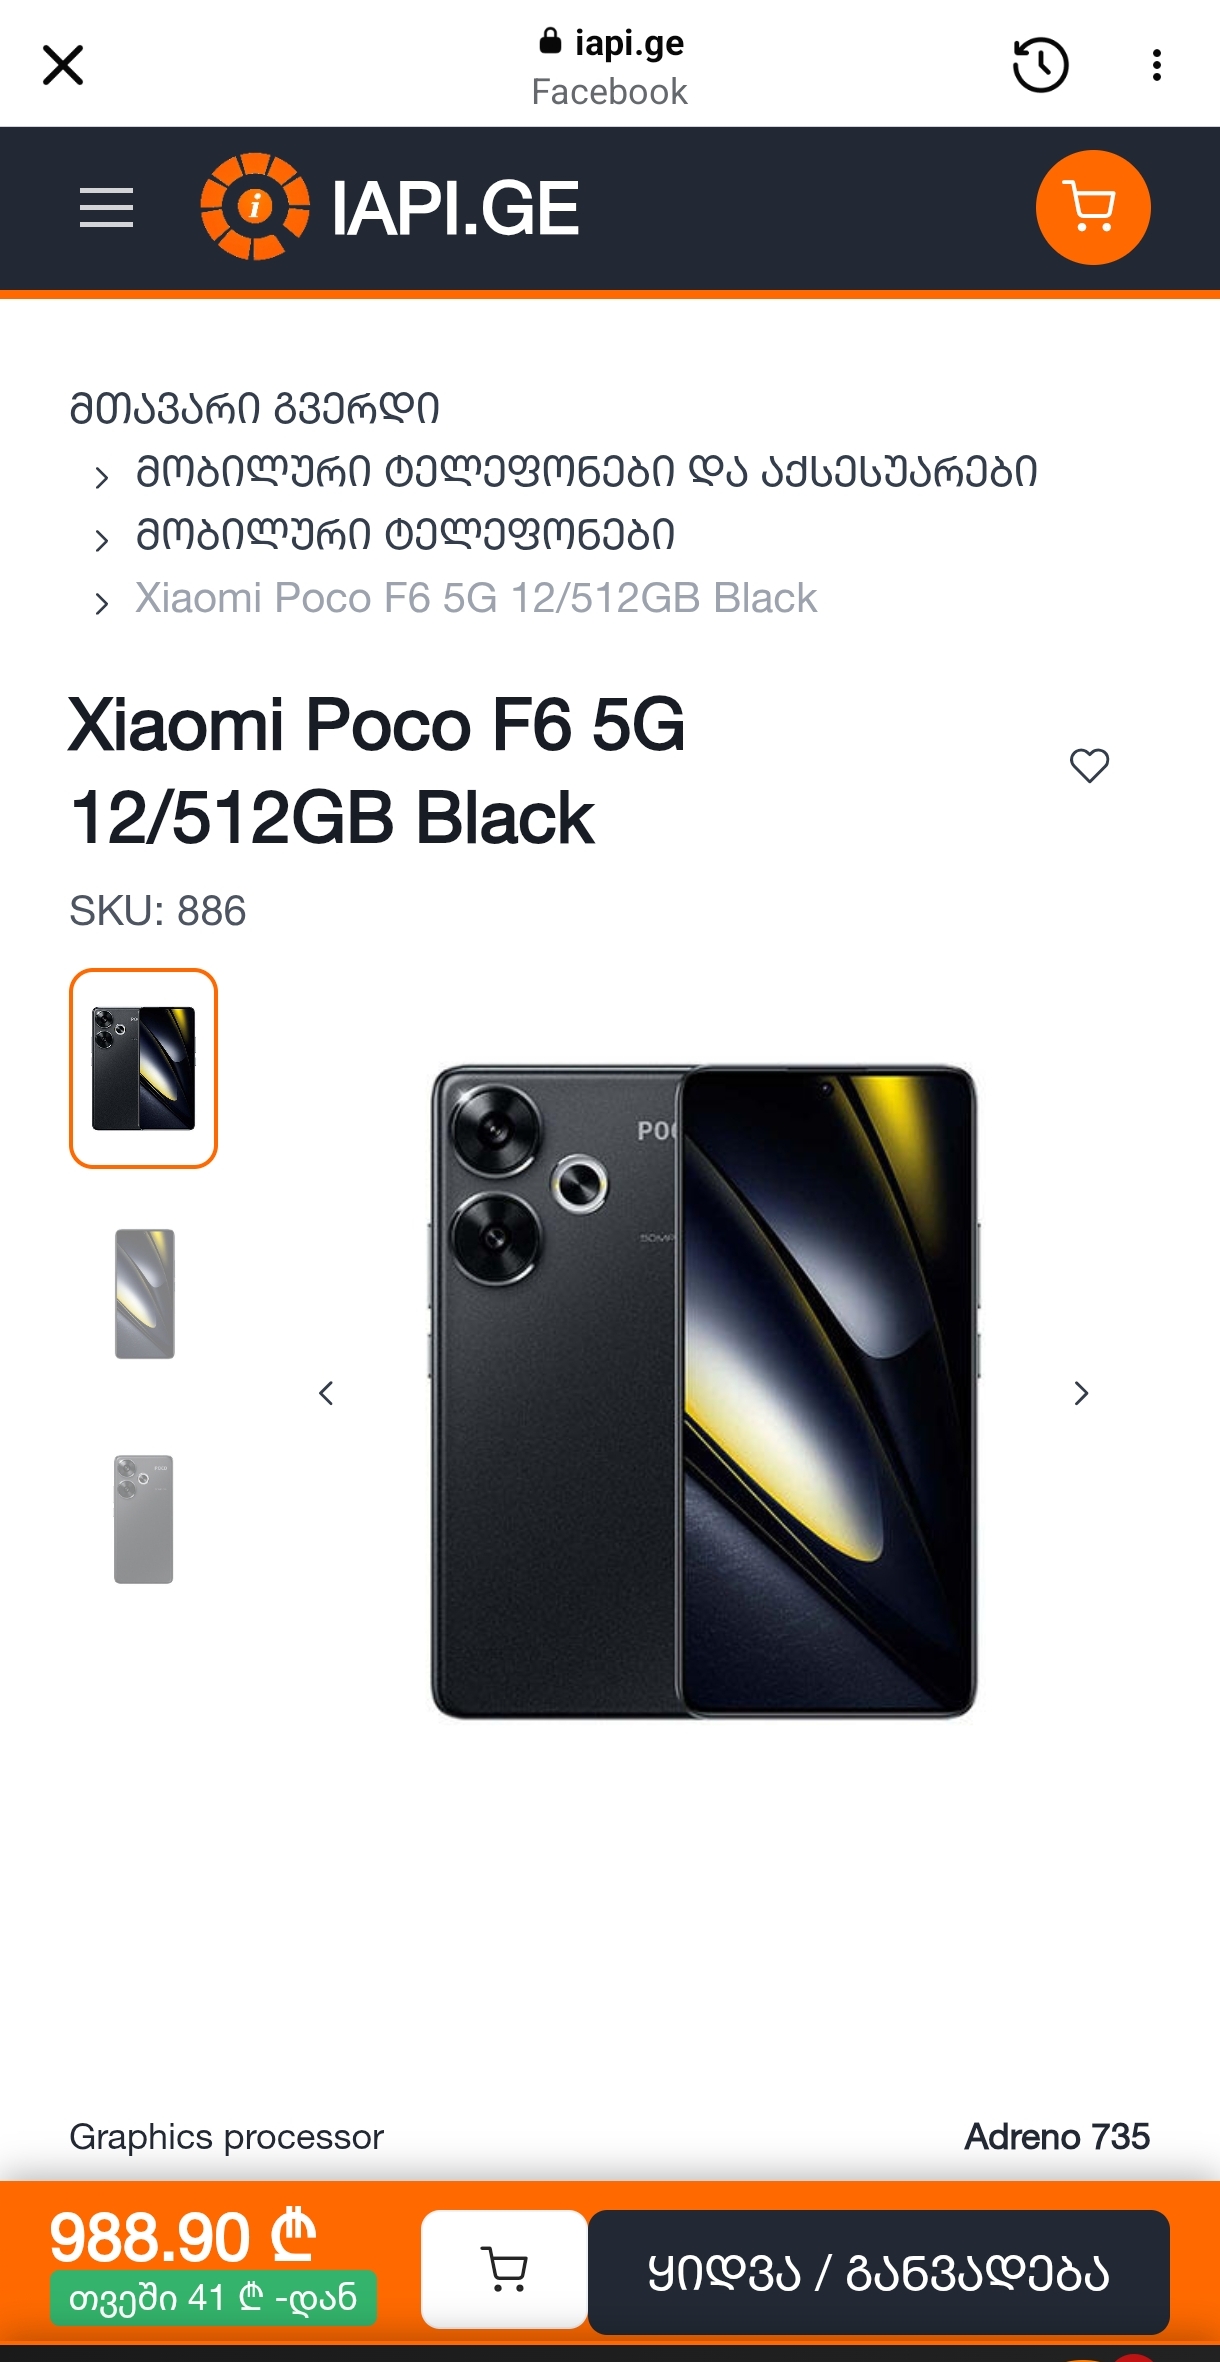Screen dimensions: 1220x2362
Task: Click the green monthly installment 41 ₾ badge
Action: (x=213, y=2297)
